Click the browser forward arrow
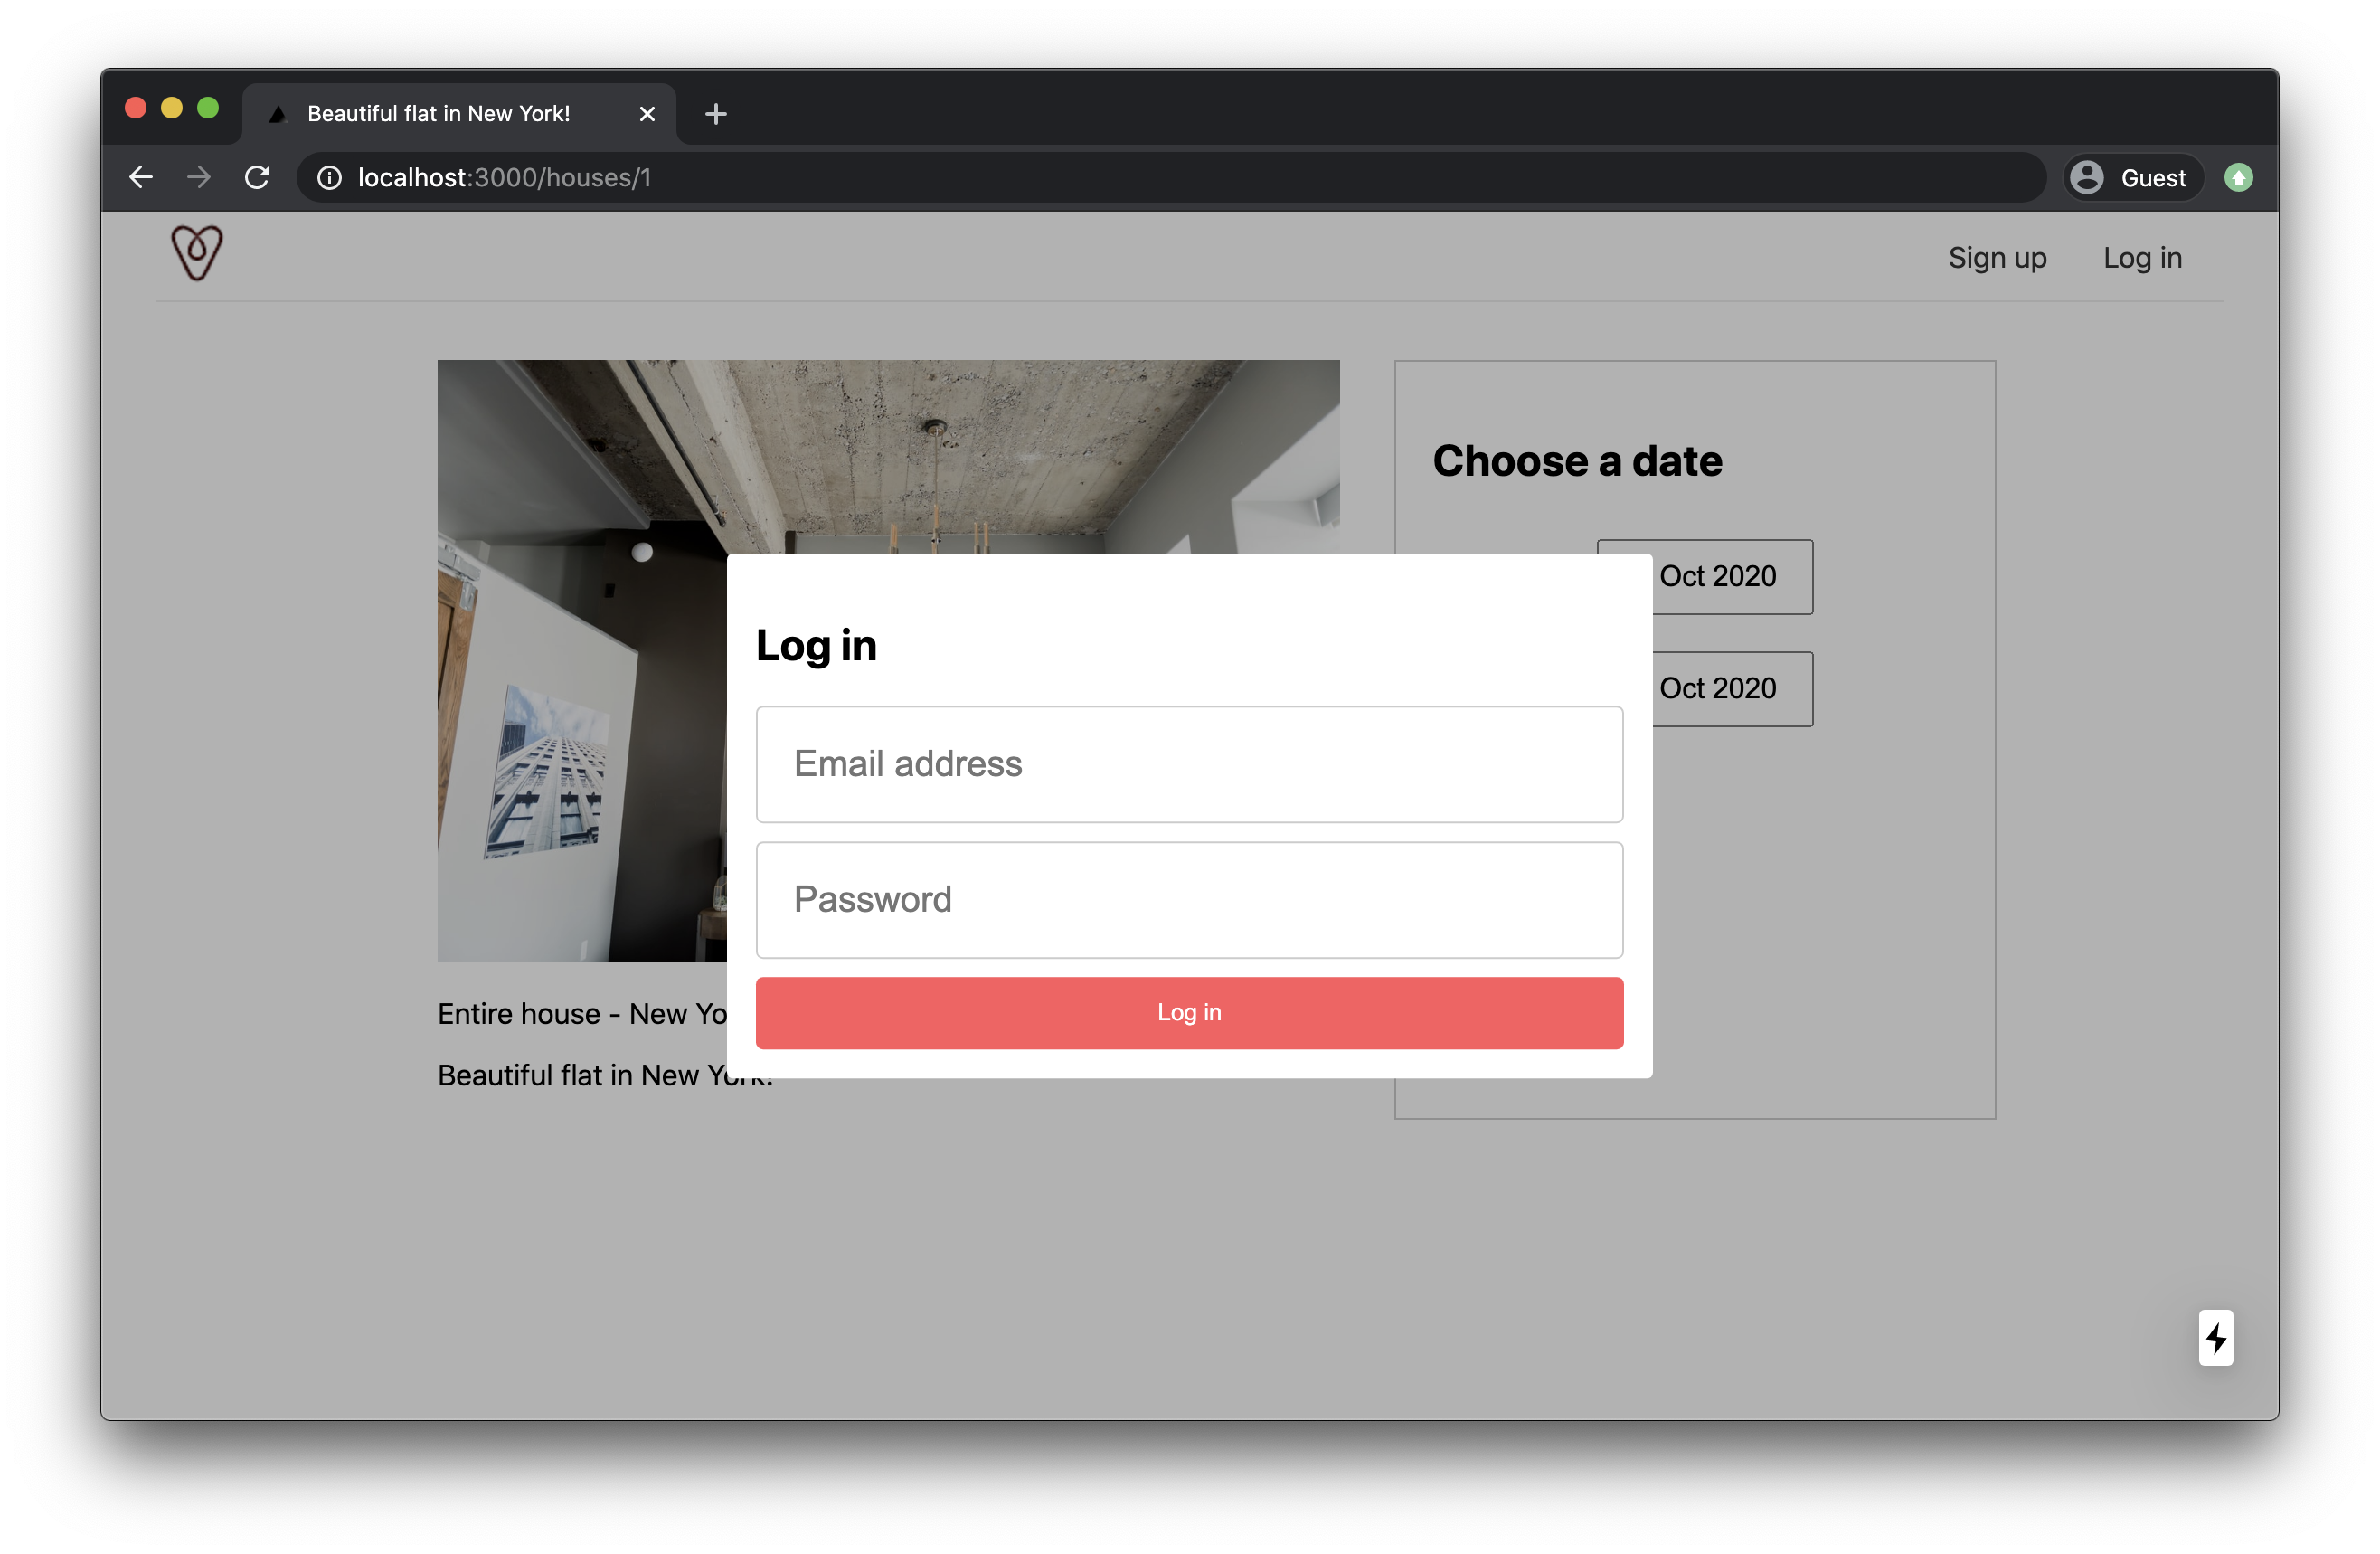 [199, 177]
